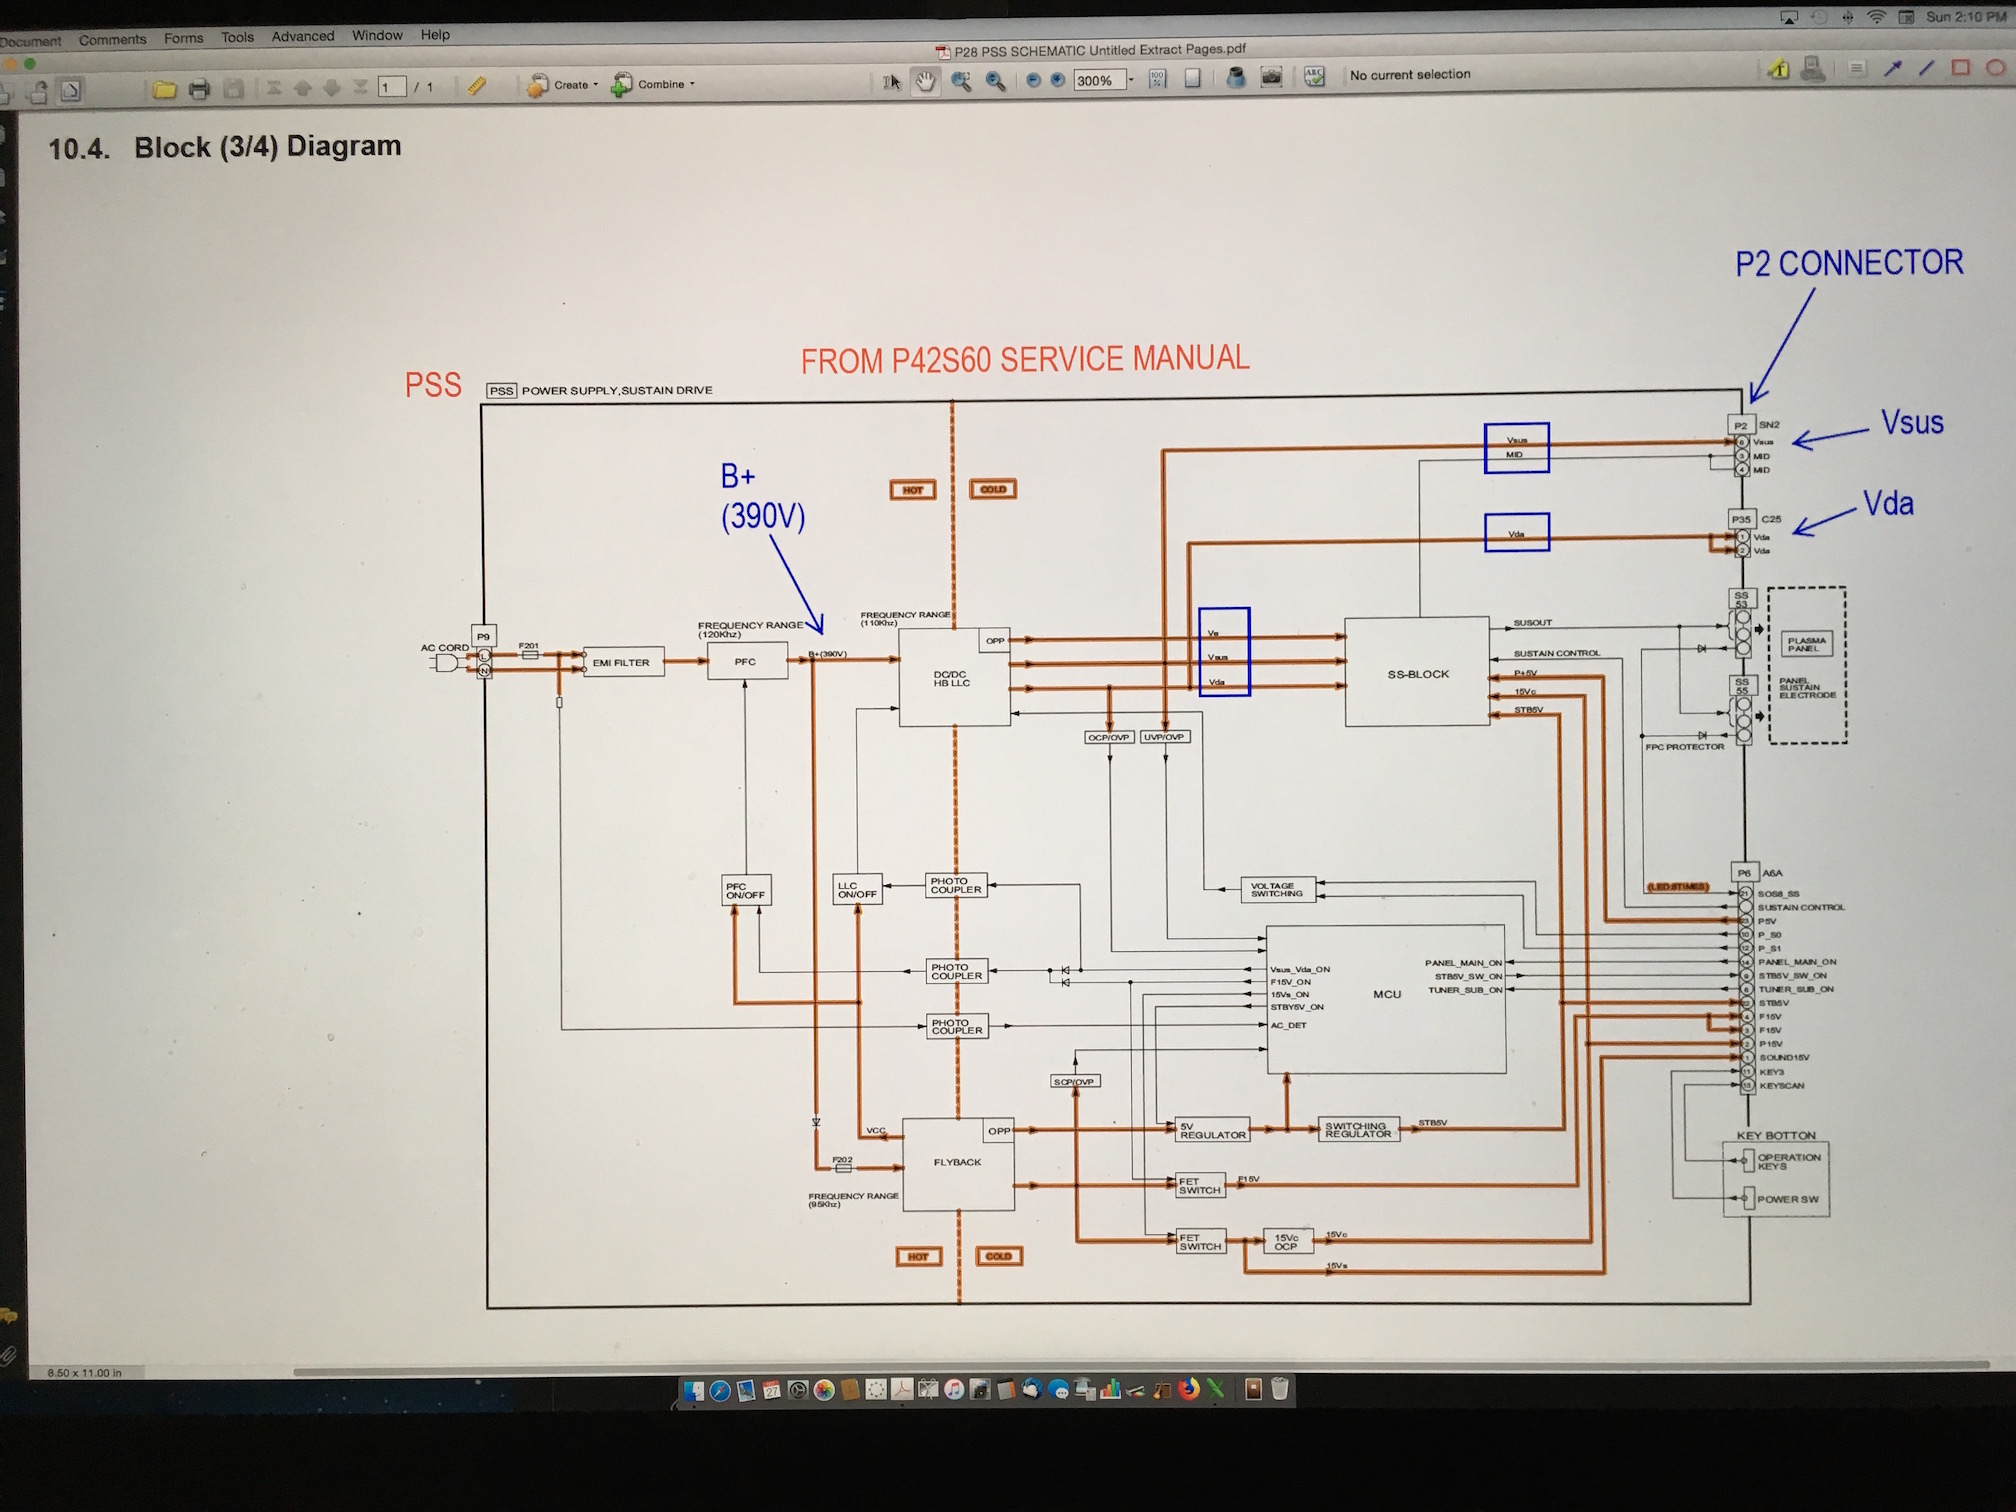This screenshot has height=1512, width=2016.
Task: Select the Stamp tool
Action: 1812,68
